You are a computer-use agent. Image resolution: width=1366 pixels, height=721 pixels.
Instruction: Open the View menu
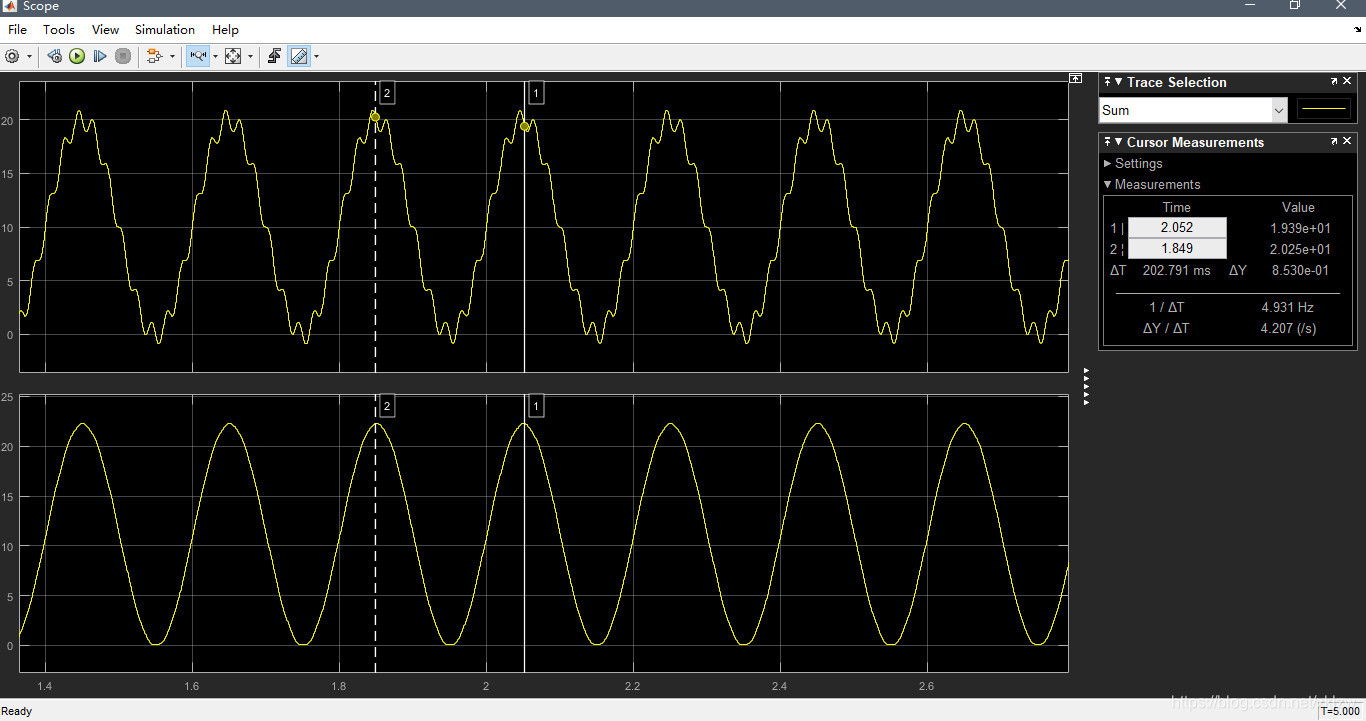point(105,30)
